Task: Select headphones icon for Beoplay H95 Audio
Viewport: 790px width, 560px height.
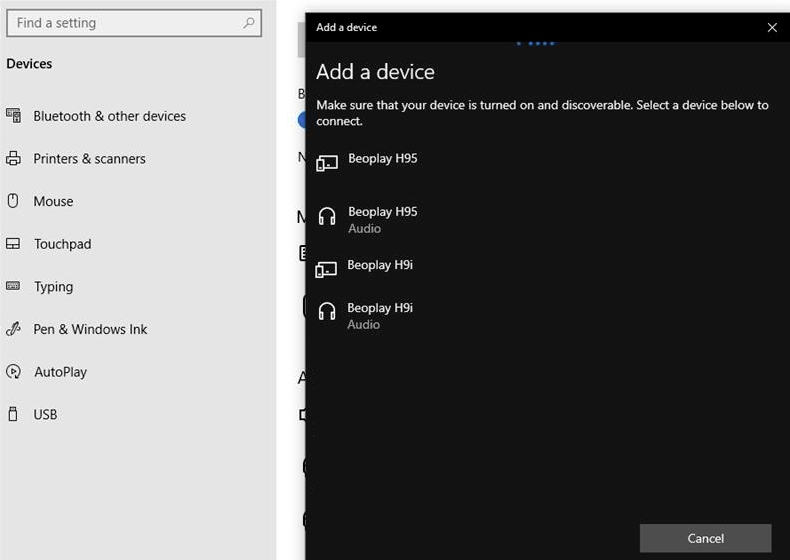Action: (327, 217)
